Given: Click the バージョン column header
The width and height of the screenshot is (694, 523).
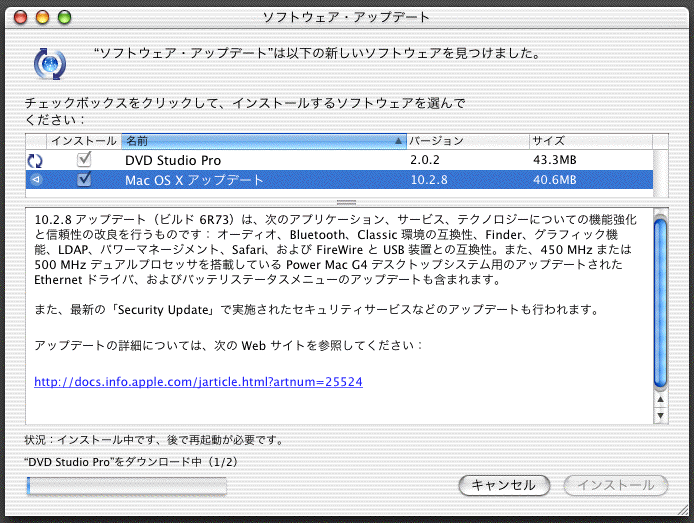Looking at the screenshot, I should (468, 141).
